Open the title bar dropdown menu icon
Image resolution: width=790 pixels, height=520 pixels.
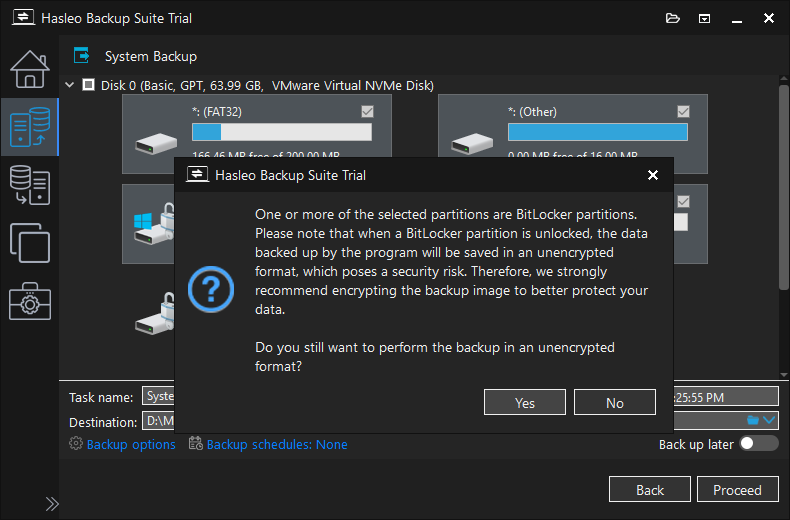[x=704, y=19]
